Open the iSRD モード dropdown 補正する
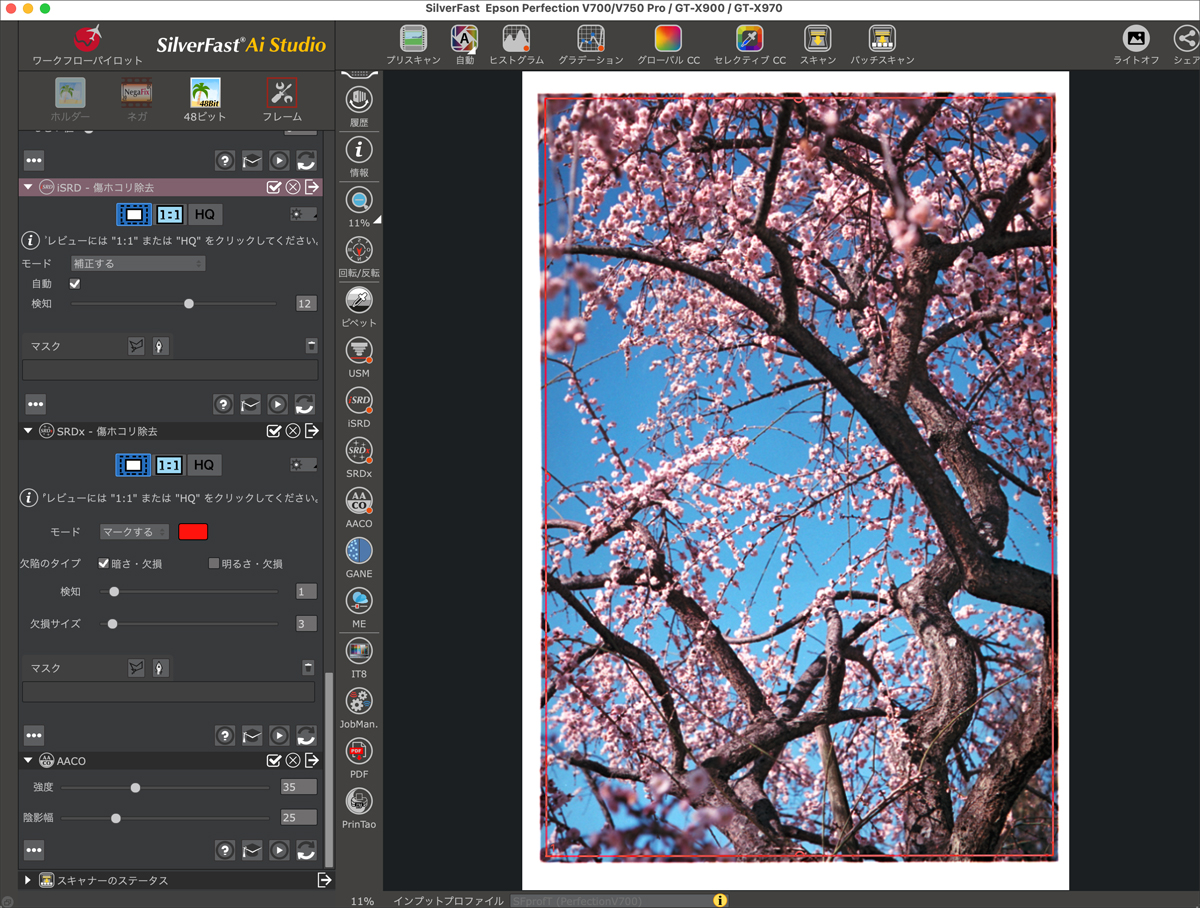This screenshot has height=908, width=1200. [x=138, y=264]
